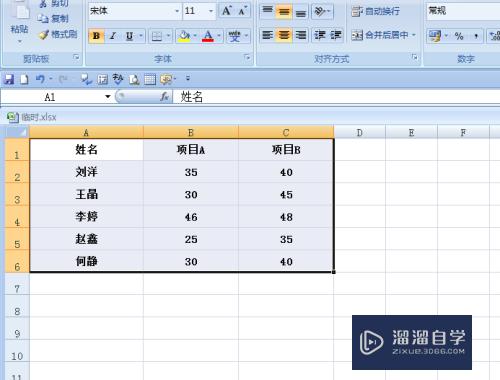The height and width of the screenshot is (380, 500).
Task: Click the spelling check icon in Quick Access
Action: [118, 79]
